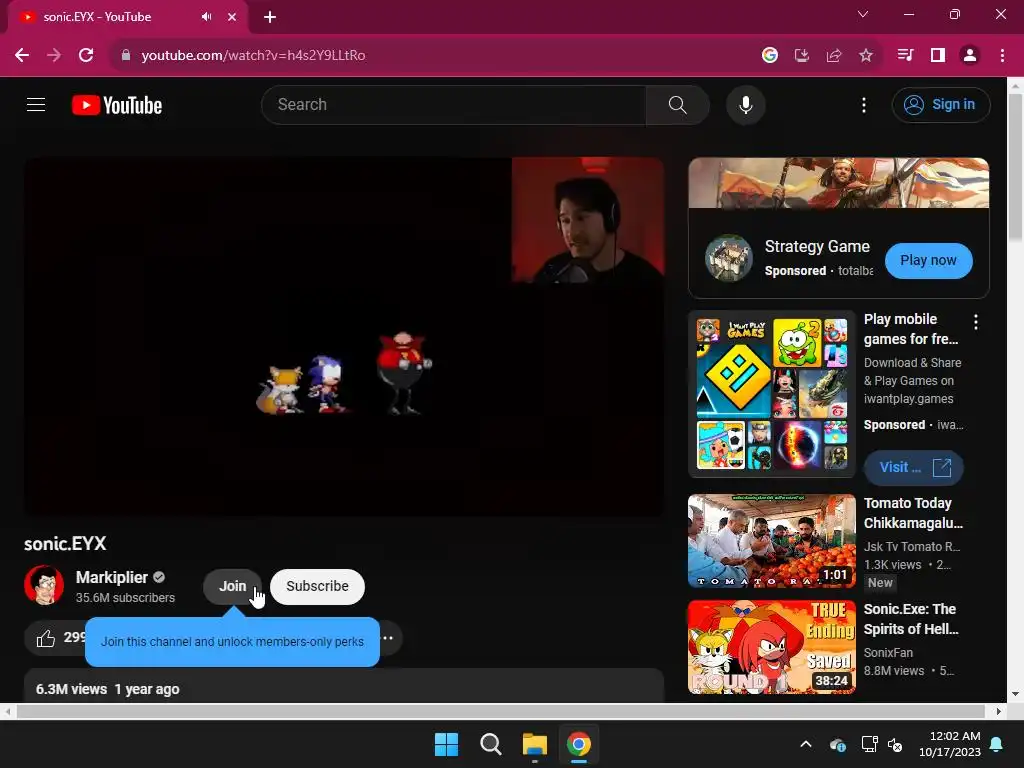
Task: Click the 6.3M views description box
Action: click(344, 686)
